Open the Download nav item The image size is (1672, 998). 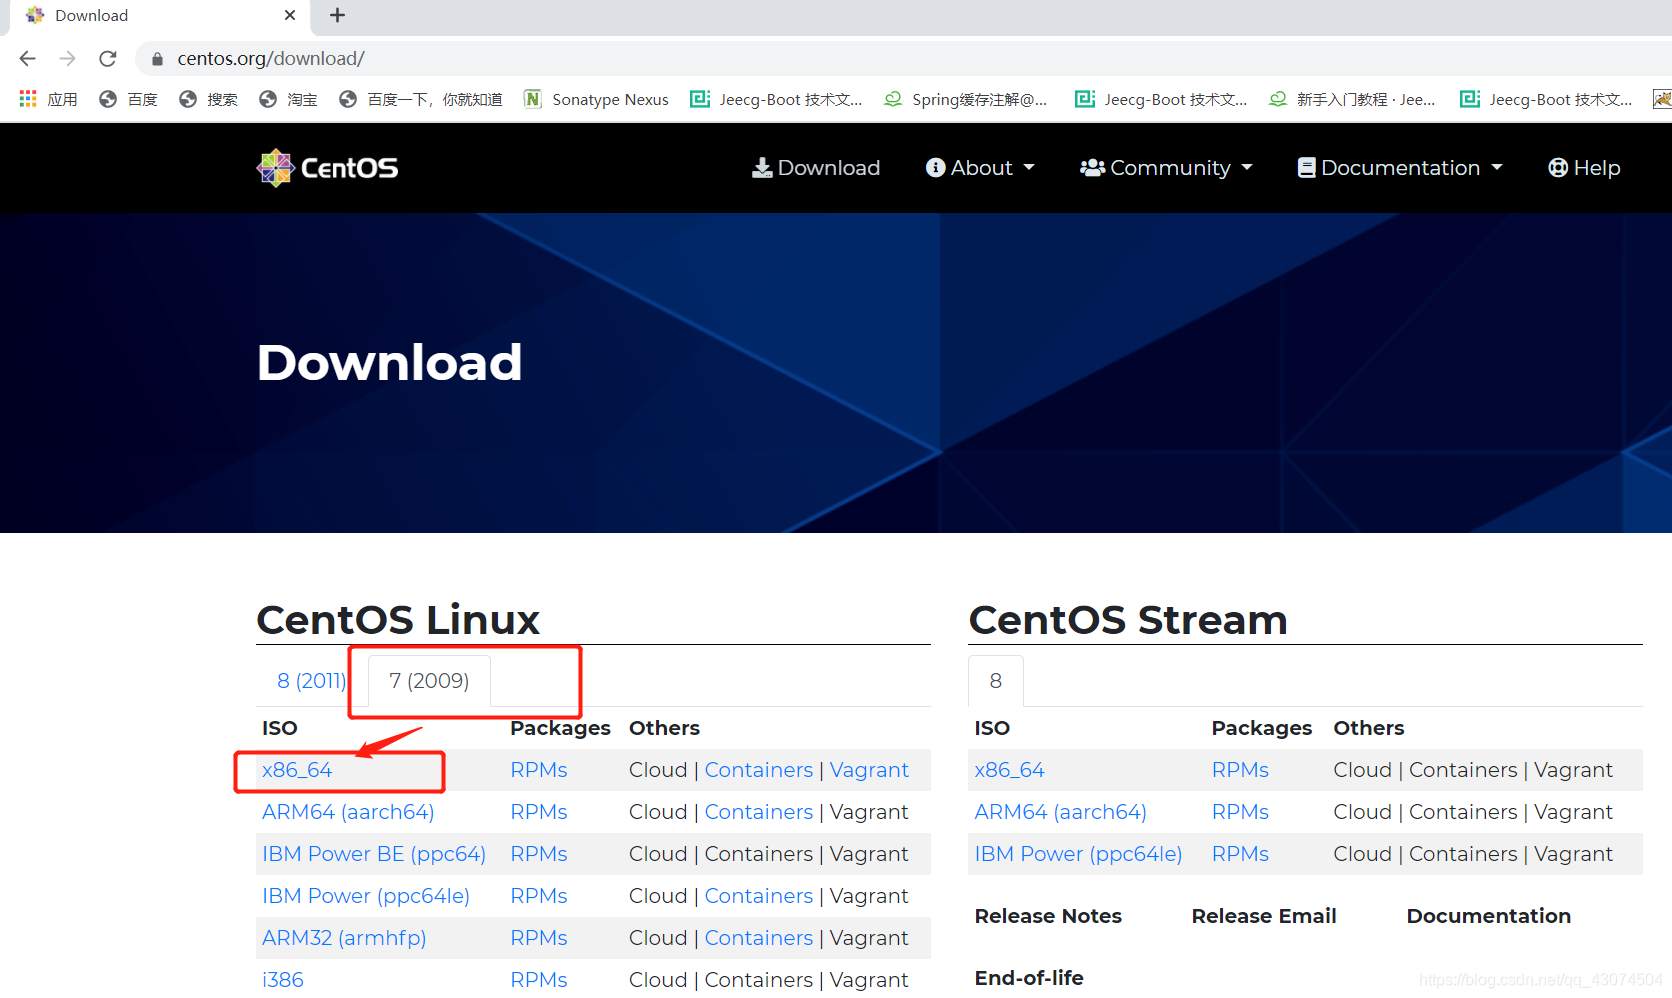pos(816,168)
